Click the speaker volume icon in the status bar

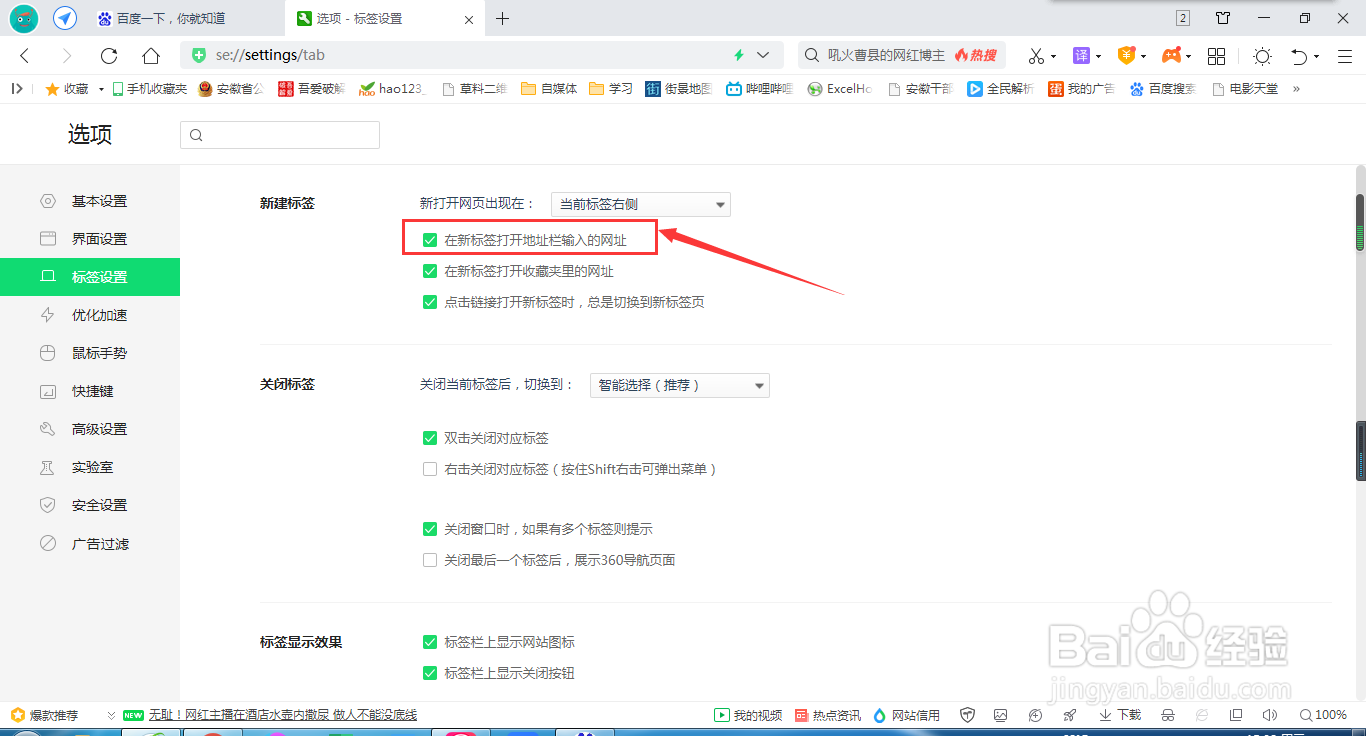(x=1268, y=715)
